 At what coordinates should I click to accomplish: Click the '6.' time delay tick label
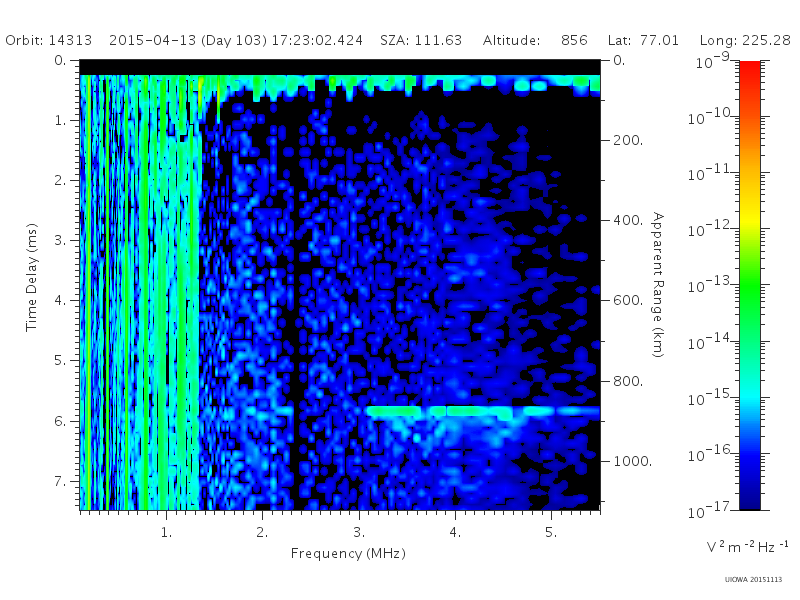[x=60, y=421]
